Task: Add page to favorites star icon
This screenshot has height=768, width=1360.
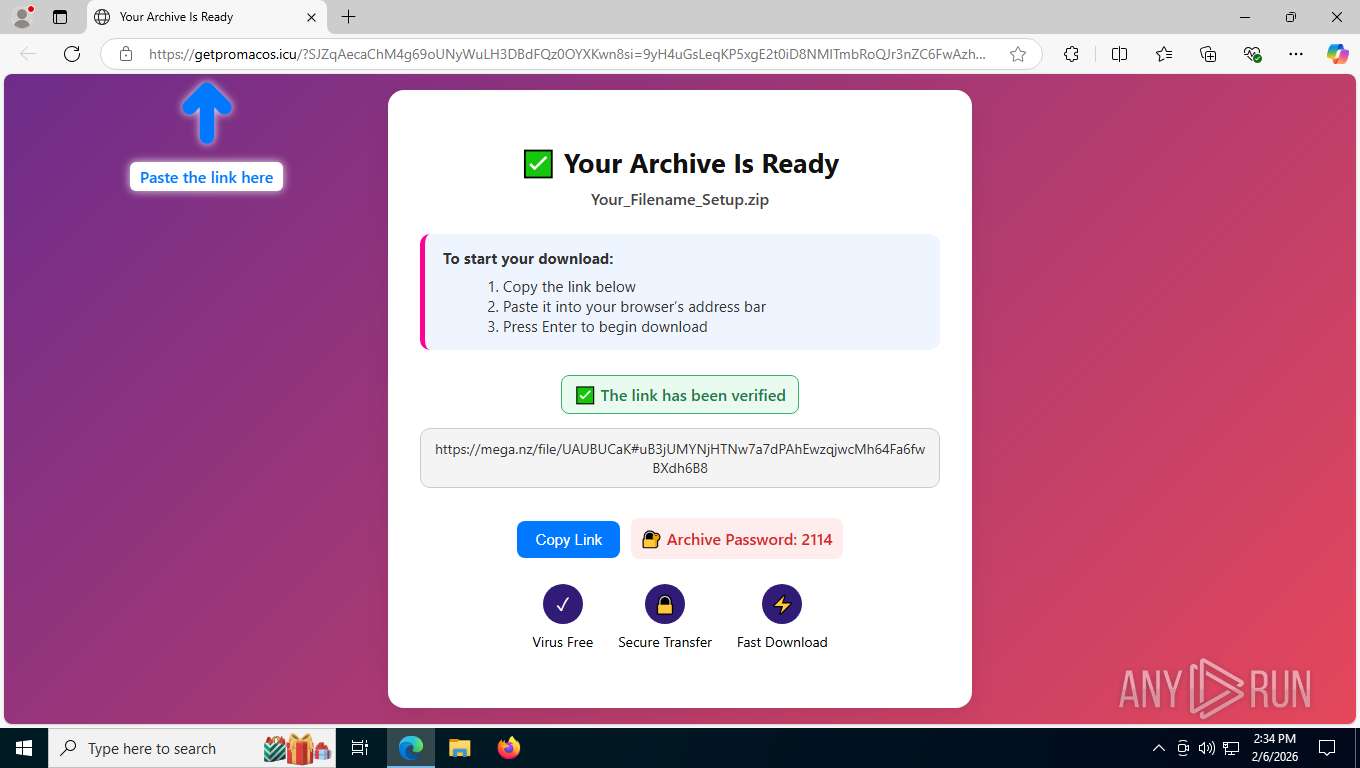Action: (x=1018, y=54)
